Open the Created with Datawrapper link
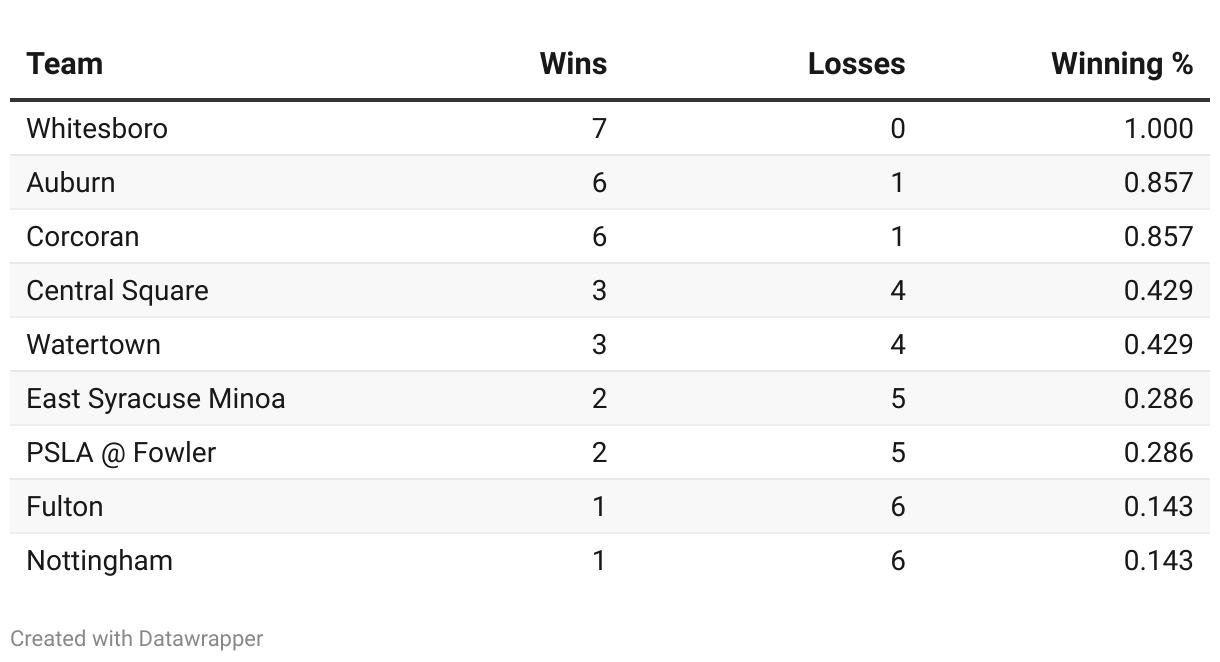This screenshot has height=662, width=1220. coord(137,638)
